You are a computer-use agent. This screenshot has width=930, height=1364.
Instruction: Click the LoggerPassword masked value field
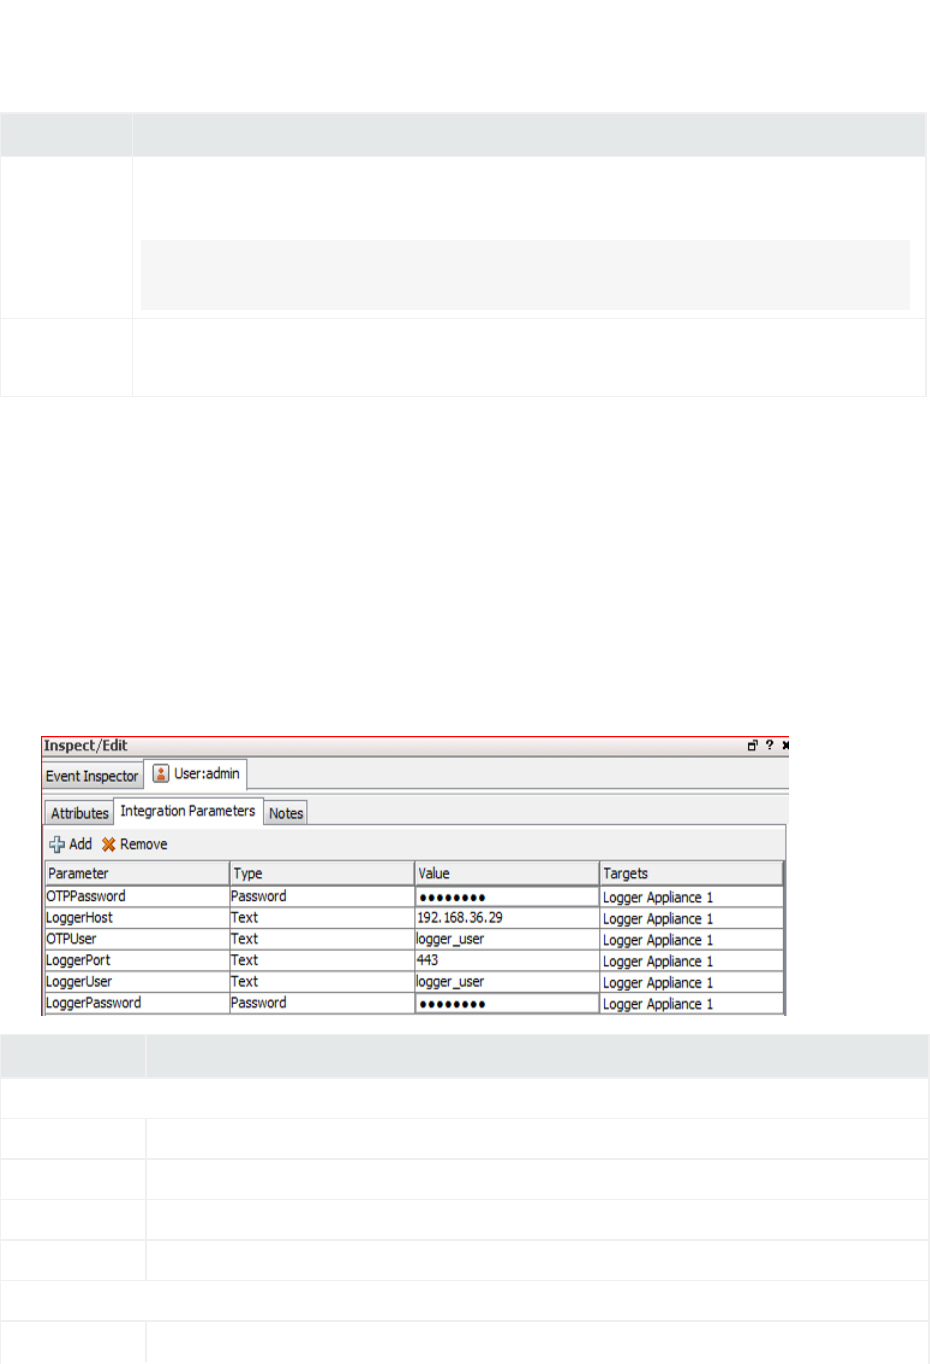pyautogui.click(x=507, y=1003)
